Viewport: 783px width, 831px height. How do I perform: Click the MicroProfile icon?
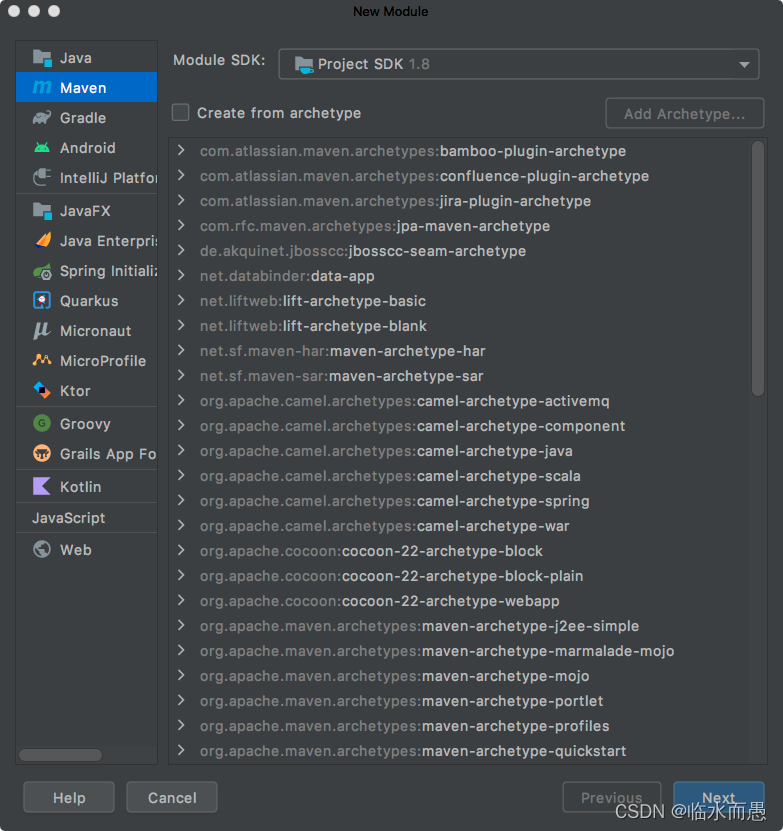[42, 360]
